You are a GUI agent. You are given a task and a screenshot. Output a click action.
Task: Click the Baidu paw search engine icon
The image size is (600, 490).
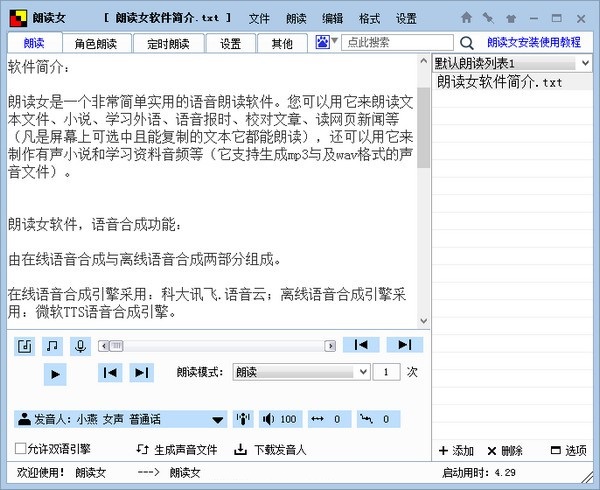(323, 43)
